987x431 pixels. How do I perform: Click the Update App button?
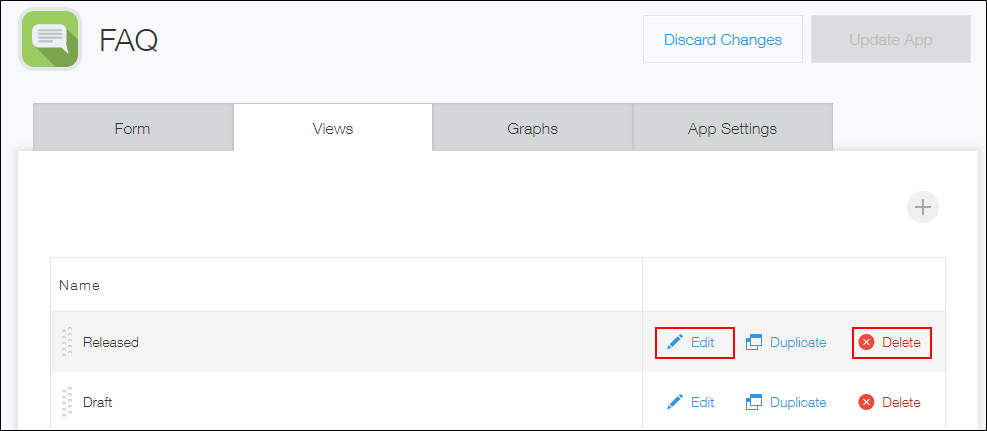(890, 40)
